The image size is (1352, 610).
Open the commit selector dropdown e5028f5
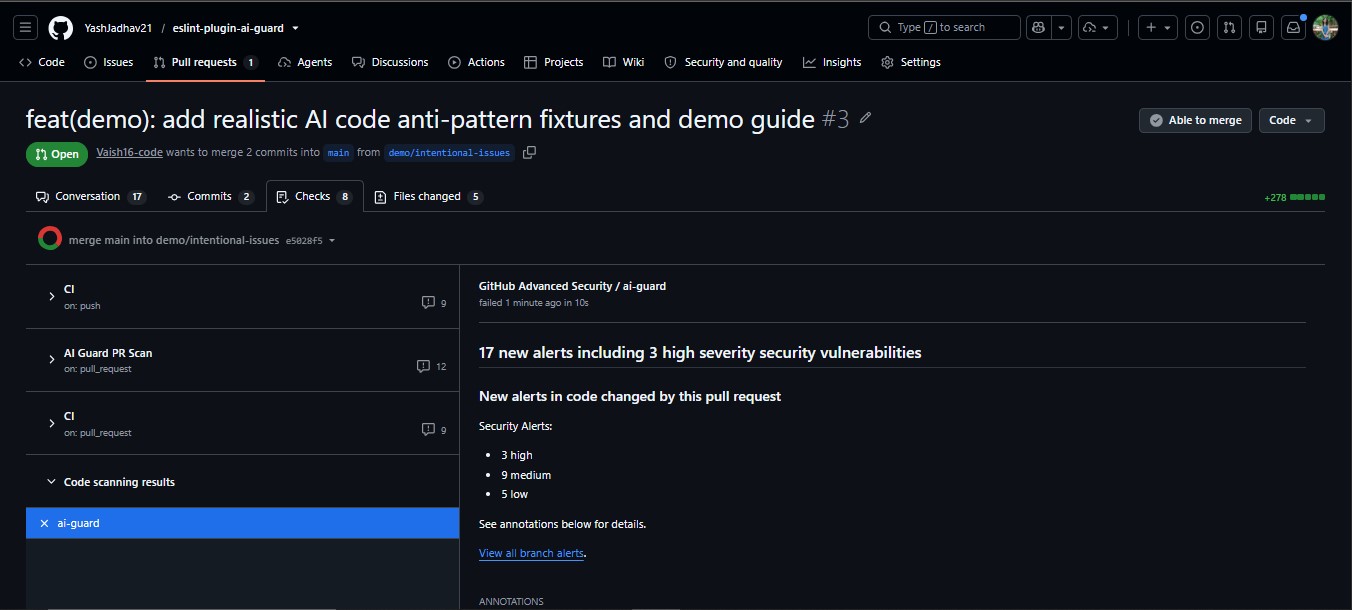tap(310, 240)
